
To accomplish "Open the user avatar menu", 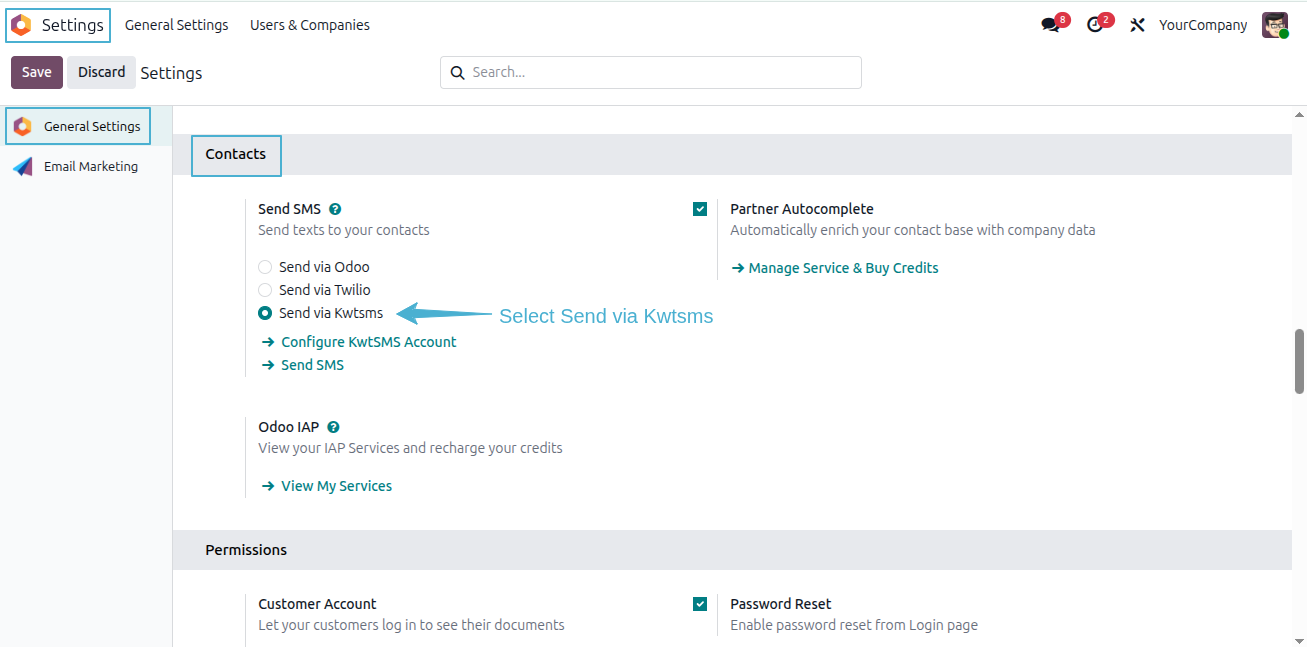I will [x=1275, y=25].
